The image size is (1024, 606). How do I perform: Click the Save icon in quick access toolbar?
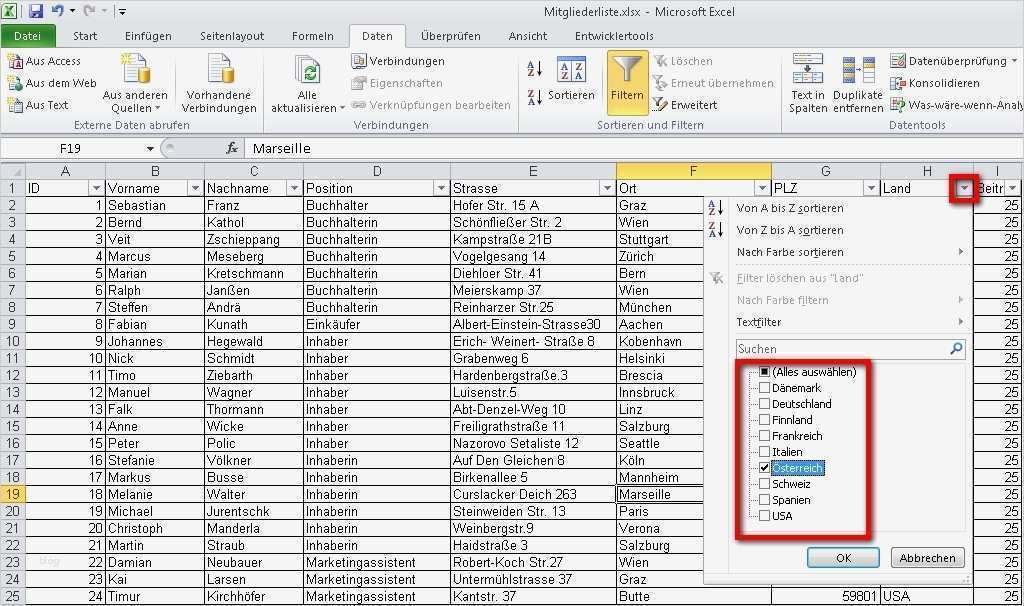click(x=35, y=10)
